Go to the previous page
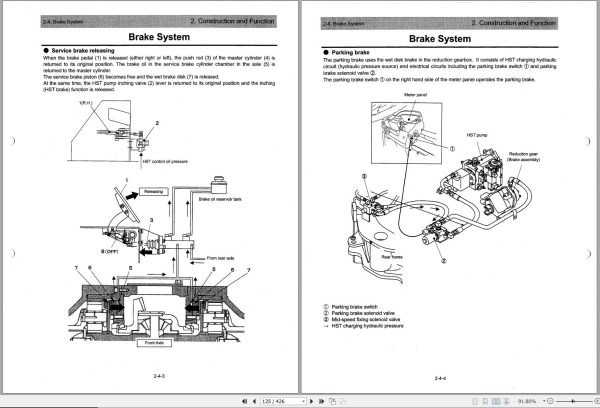600x408 pixels. [254, 401]
